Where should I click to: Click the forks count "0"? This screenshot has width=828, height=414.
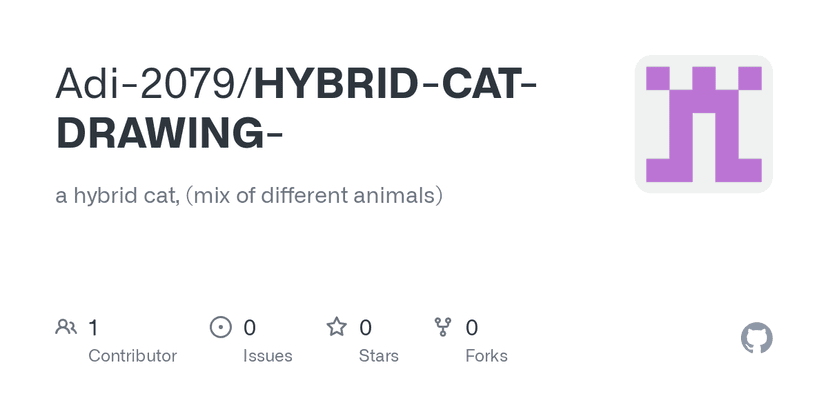pyautogui.click(x=472, y=327)
